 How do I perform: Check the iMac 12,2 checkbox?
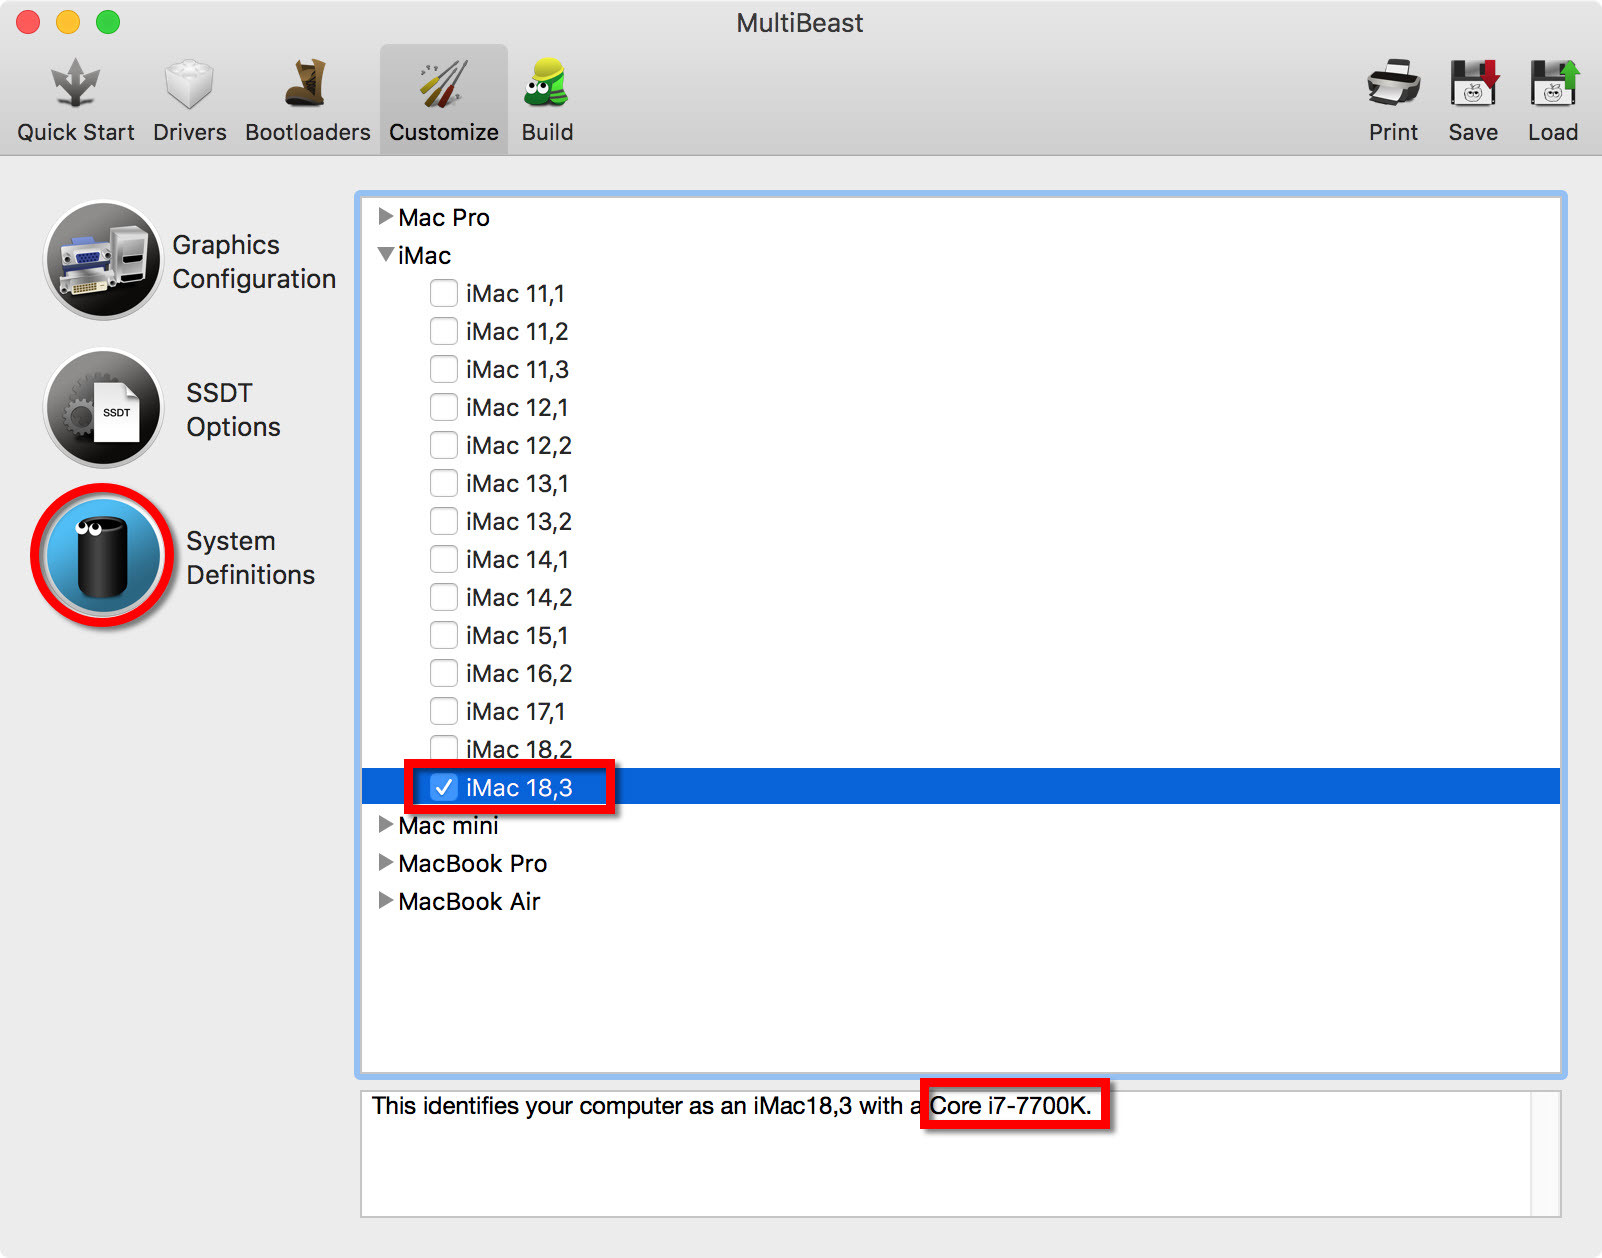[x=444, y=445]
